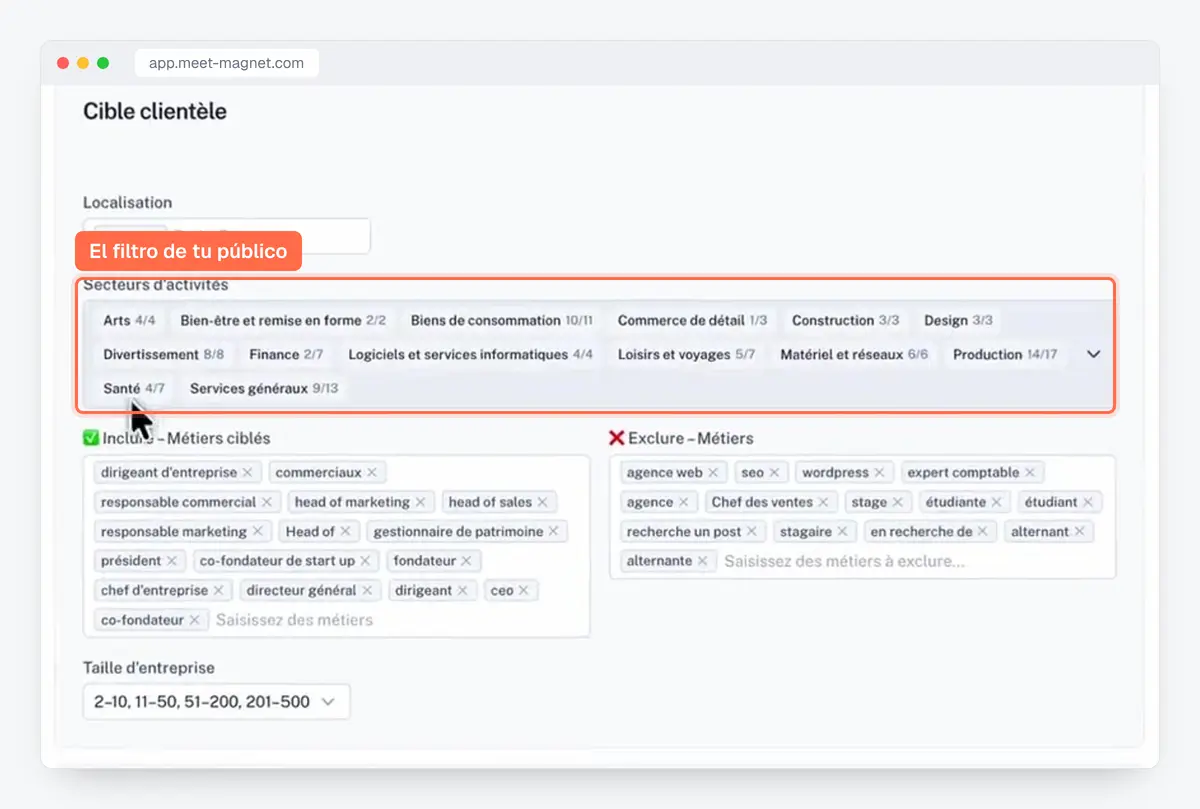The height and width of the screenshot is (809, 1200).
Task: Select Logiciels et services informatiques sector
Action: point(470,354)
